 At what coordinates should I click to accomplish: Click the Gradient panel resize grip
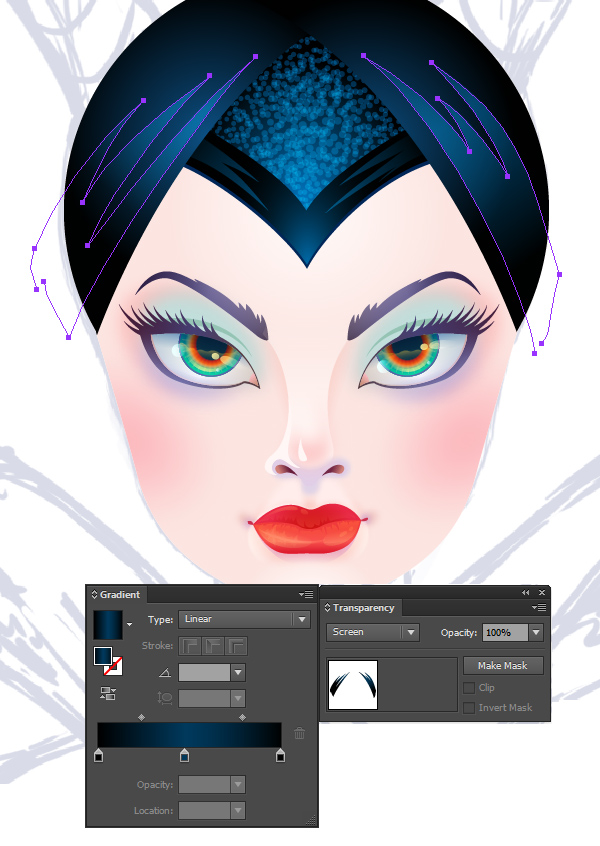[311, 820]
